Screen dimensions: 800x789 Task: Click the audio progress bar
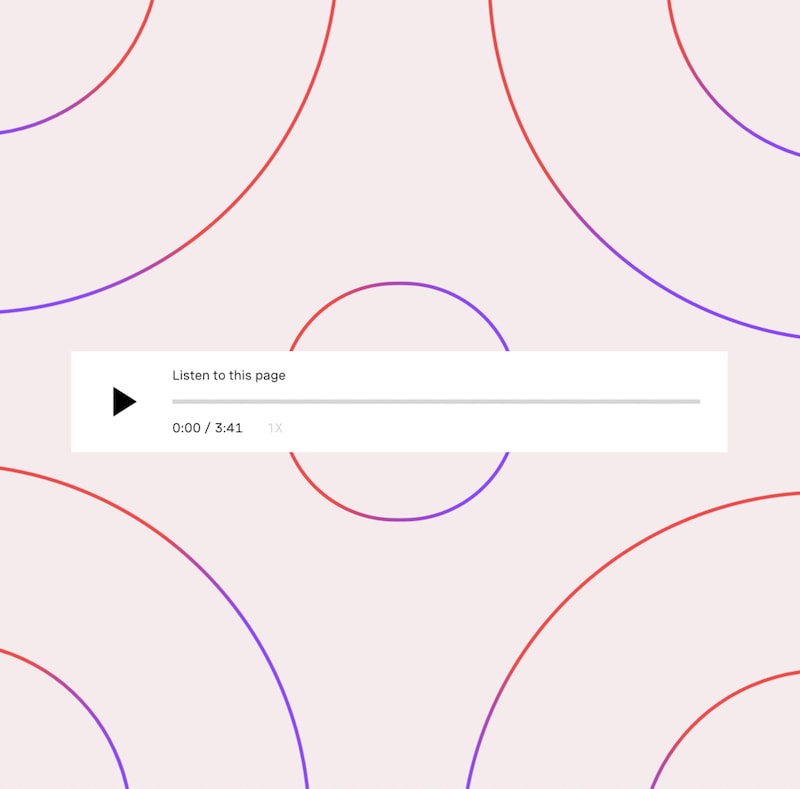pos(436,402)
